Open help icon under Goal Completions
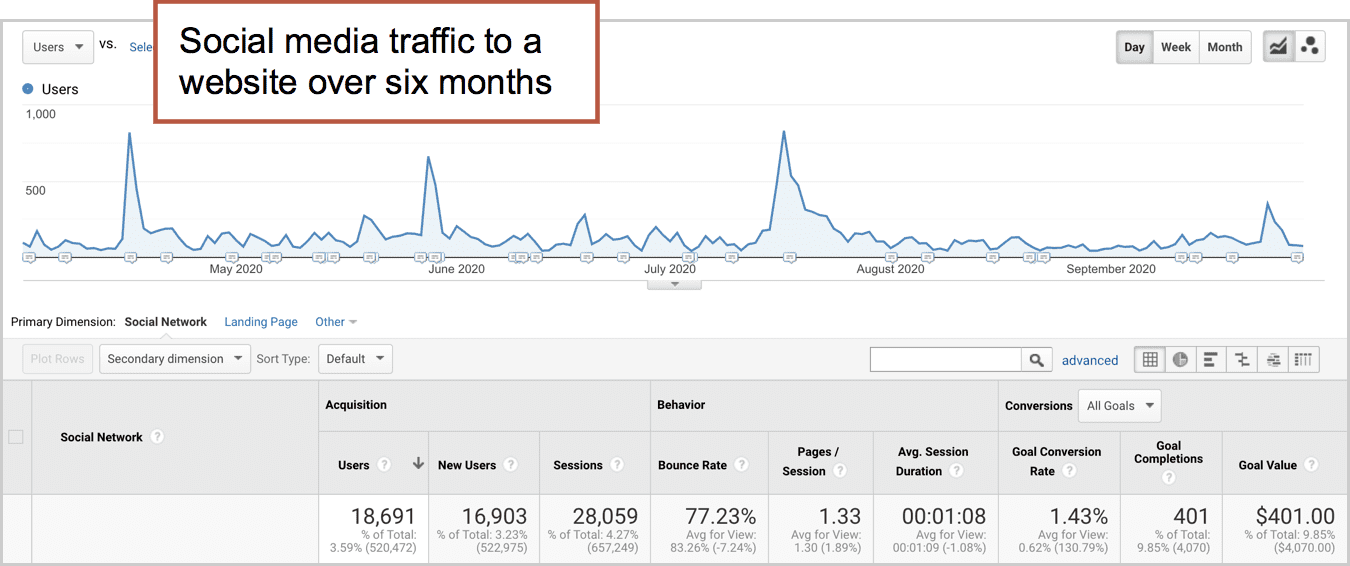 click(1169, 478)
